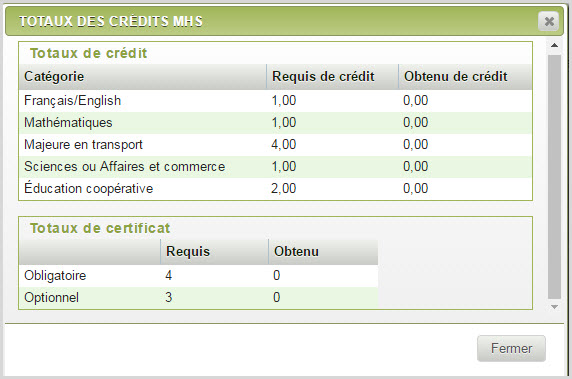Click the scrollbar up arrow

[554, 46]
